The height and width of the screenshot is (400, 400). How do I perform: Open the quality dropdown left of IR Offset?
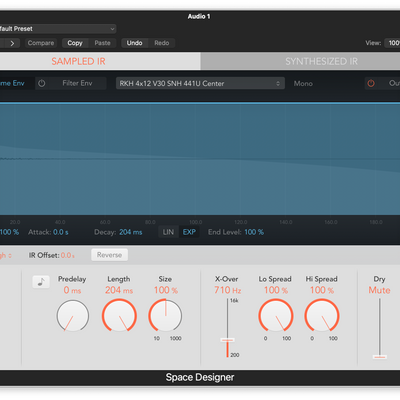pyautogui.click(x=6, y=255)
